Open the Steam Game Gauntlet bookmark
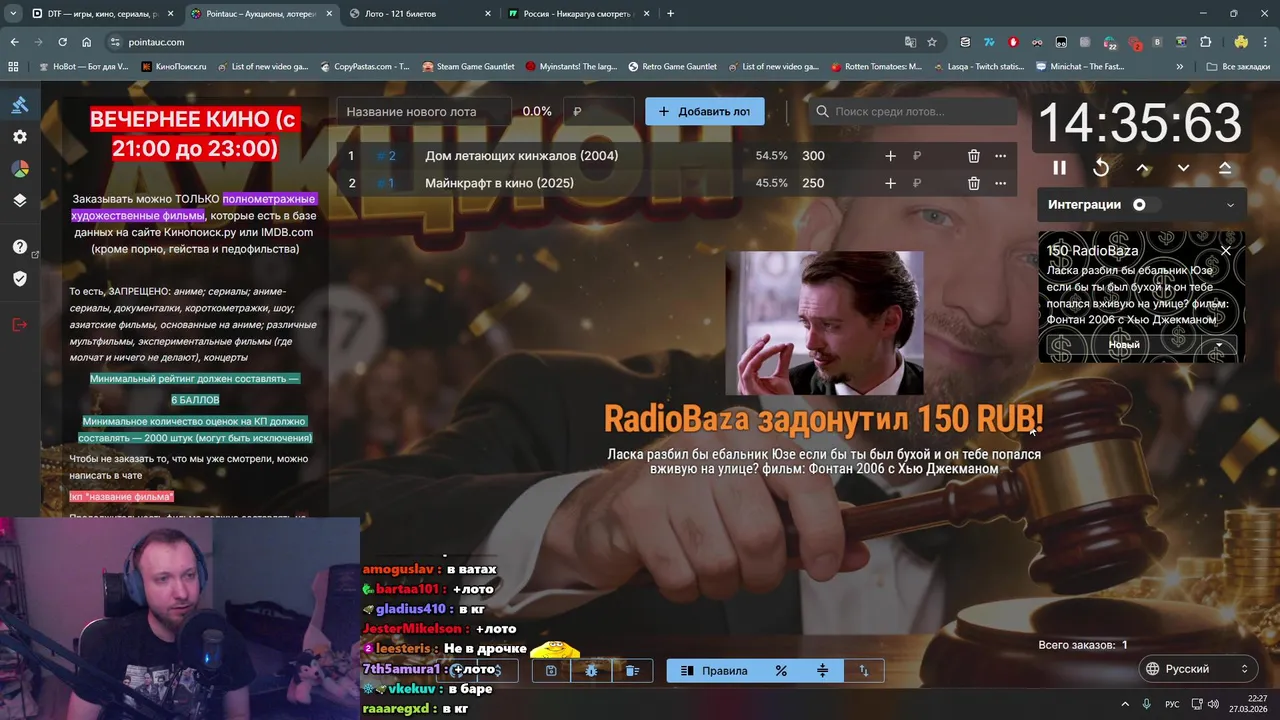 (x=468, y=67)
